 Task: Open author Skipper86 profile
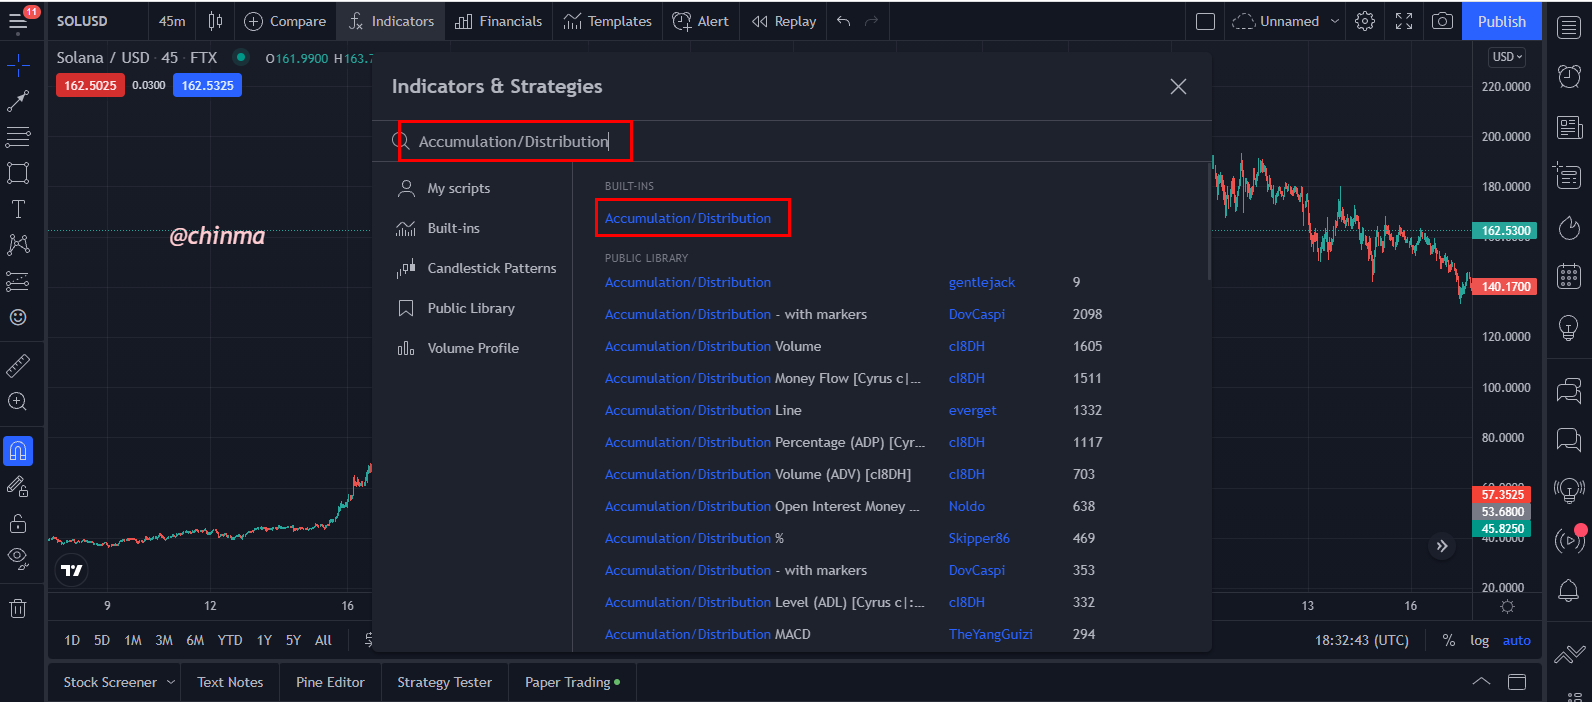pos(979,538)
